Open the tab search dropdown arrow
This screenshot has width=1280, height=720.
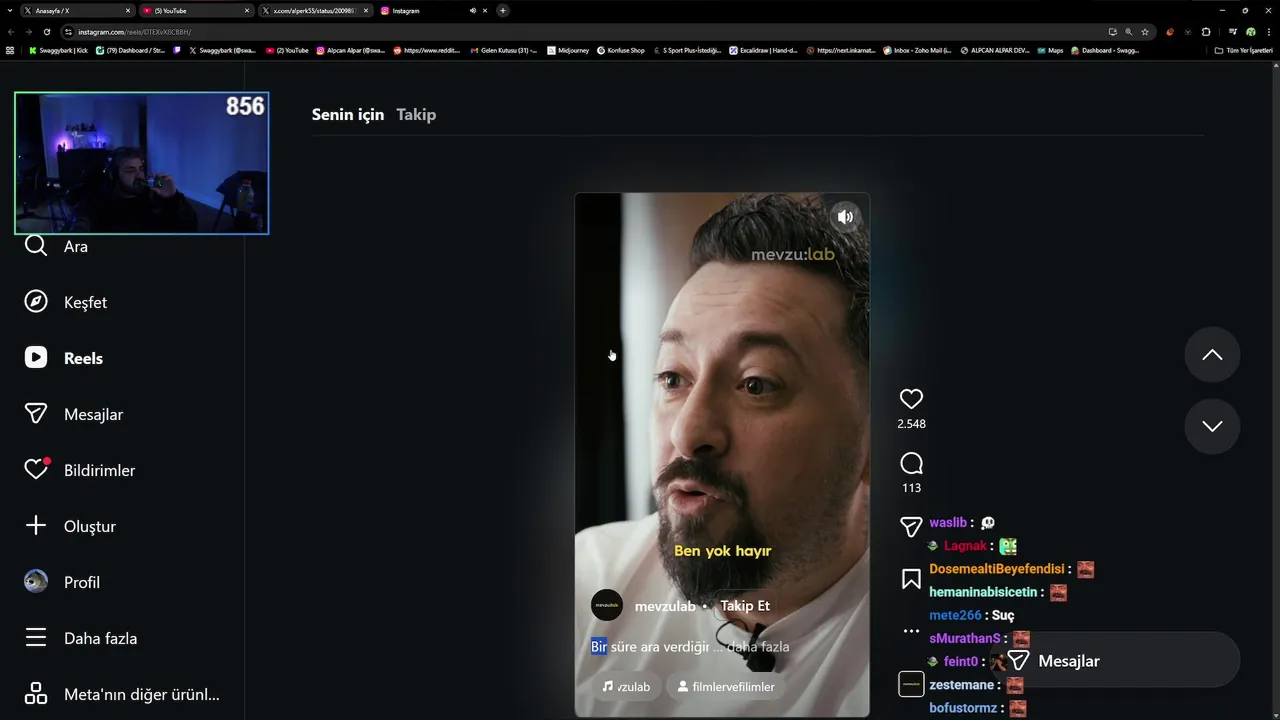[x=8, y=10]
